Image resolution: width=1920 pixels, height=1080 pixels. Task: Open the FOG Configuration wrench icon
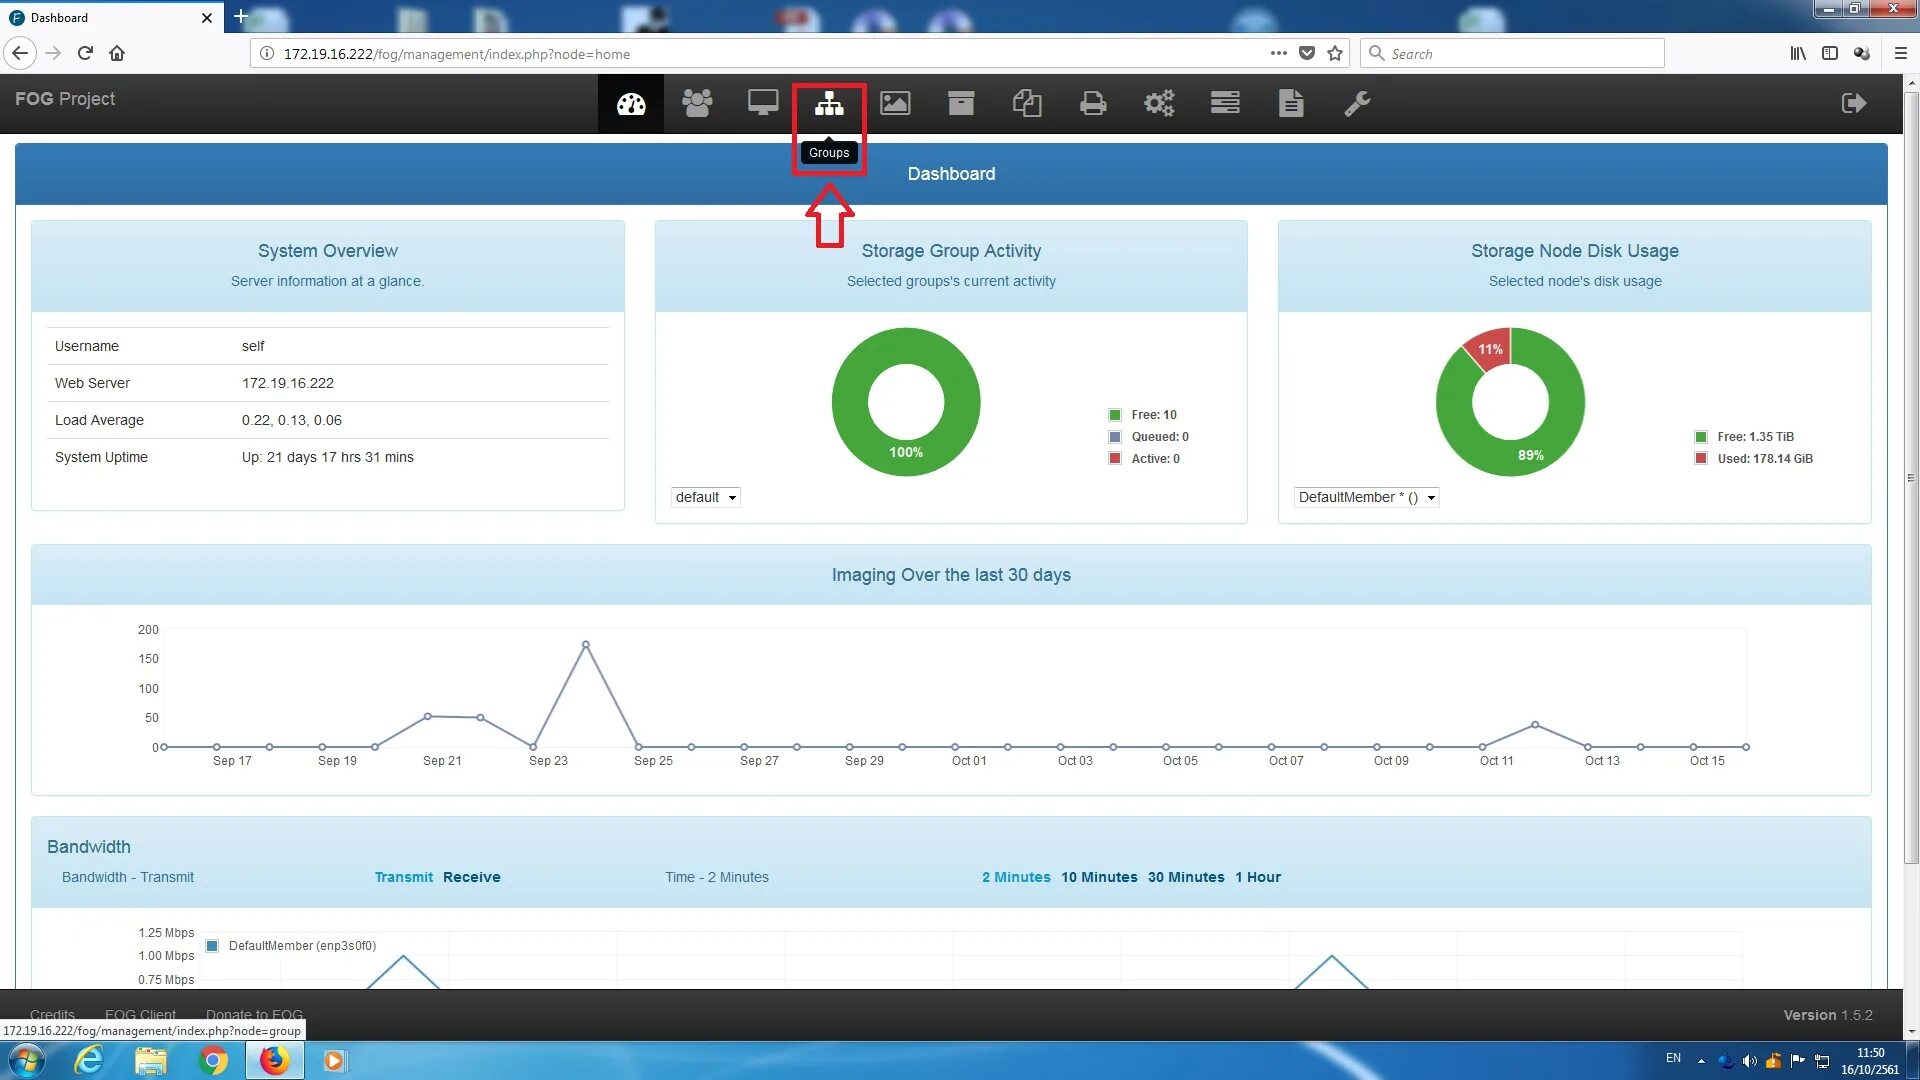pos(1357,103)
